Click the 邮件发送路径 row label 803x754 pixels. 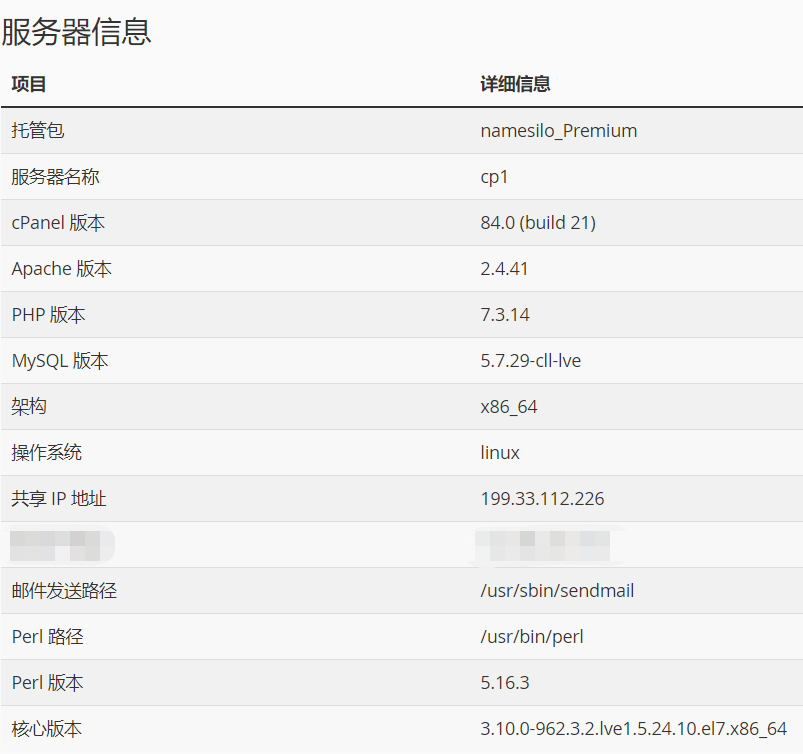pos(64,591)
